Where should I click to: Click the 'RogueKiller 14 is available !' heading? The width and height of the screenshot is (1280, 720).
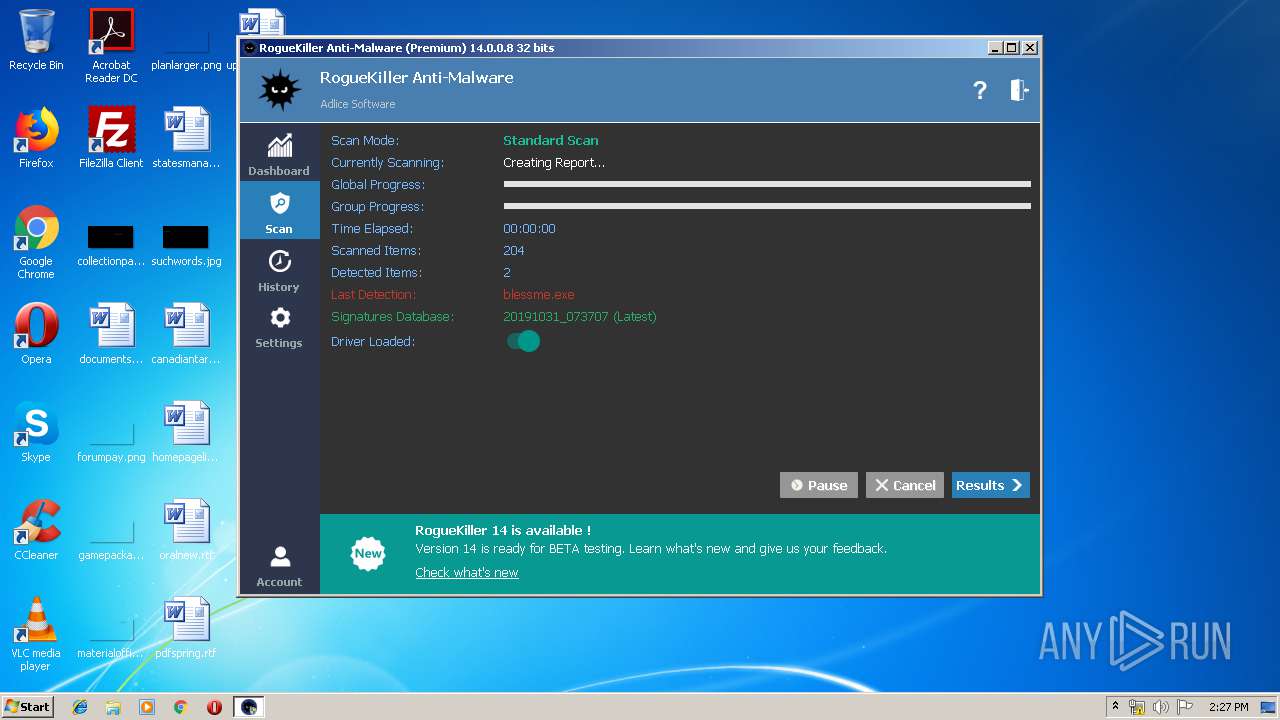pyautogui.click(x=503, y=530)
